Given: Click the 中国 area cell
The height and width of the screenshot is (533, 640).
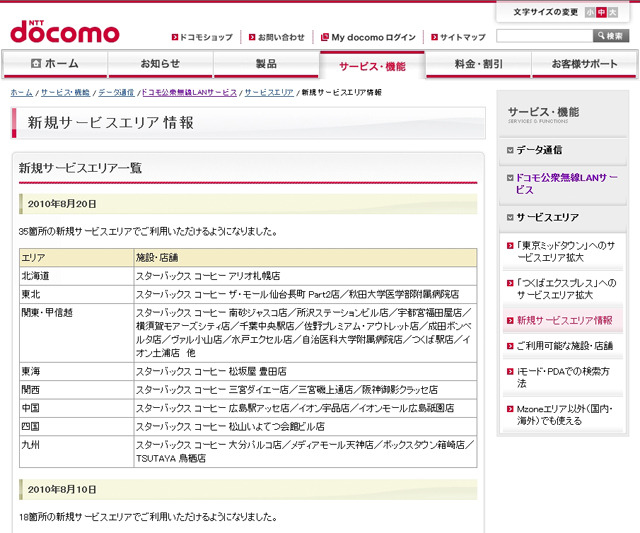Looking at the screenshot, I should (x=76, y=408).
